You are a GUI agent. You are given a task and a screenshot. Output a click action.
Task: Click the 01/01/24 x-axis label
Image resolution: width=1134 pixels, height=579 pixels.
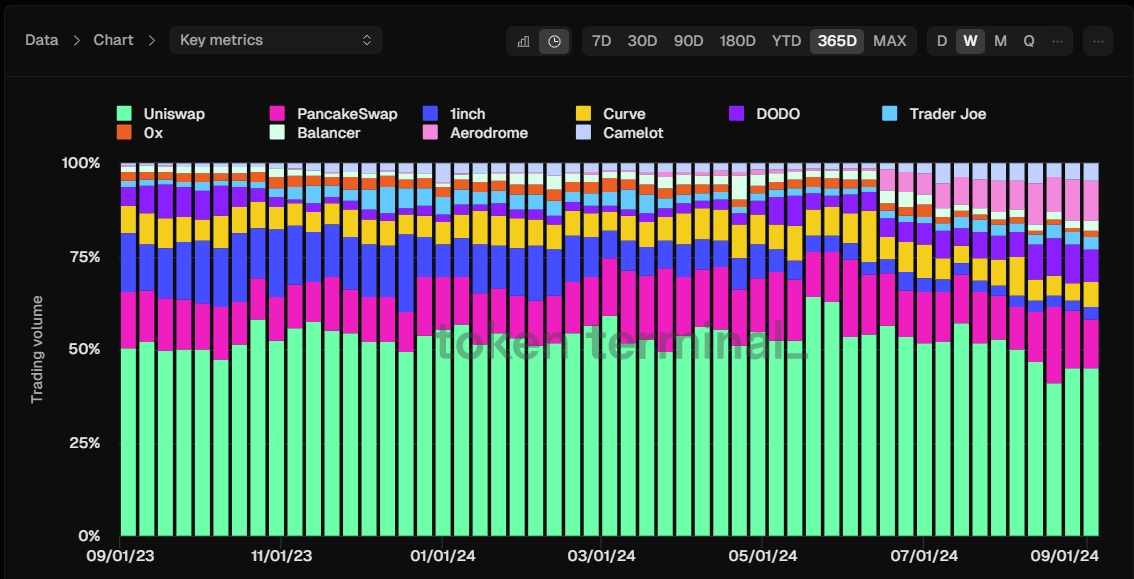[443, 556]
